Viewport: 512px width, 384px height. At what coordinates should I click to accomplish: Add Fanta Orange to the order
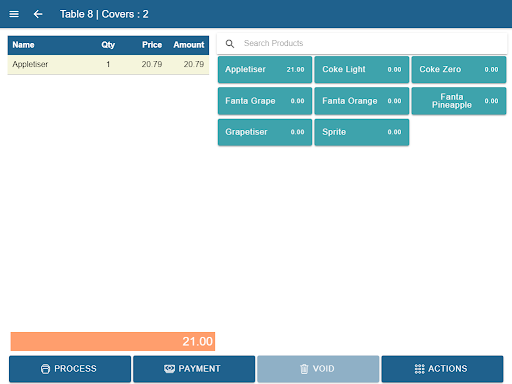(362, 101)
